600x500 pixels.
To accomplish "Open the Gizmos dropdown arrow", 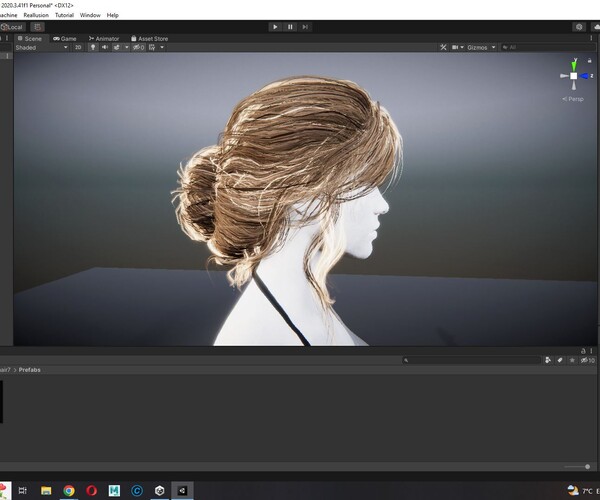I will (x=494, y=47).
